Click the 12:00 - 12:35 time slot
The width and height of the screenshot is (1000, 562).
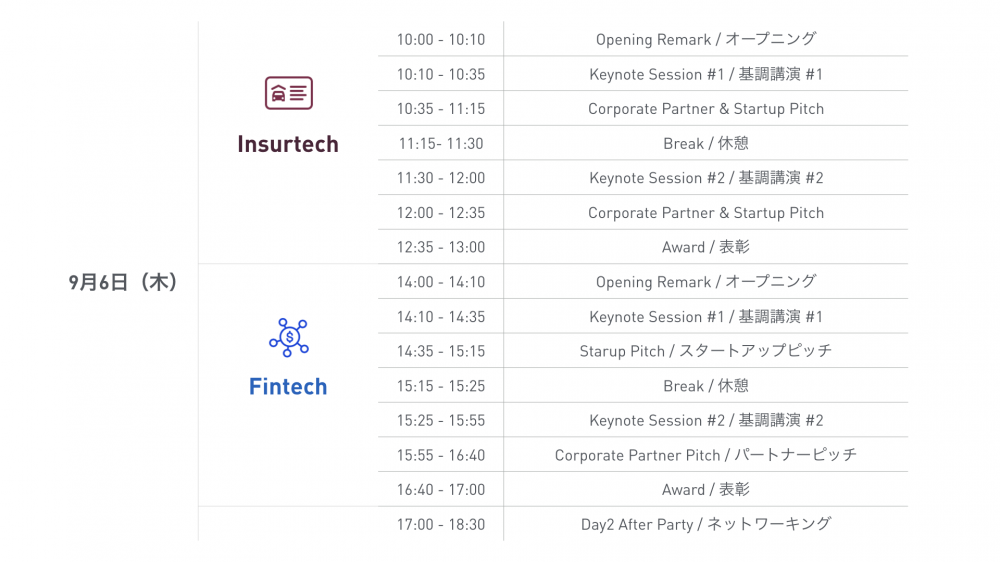441,212
